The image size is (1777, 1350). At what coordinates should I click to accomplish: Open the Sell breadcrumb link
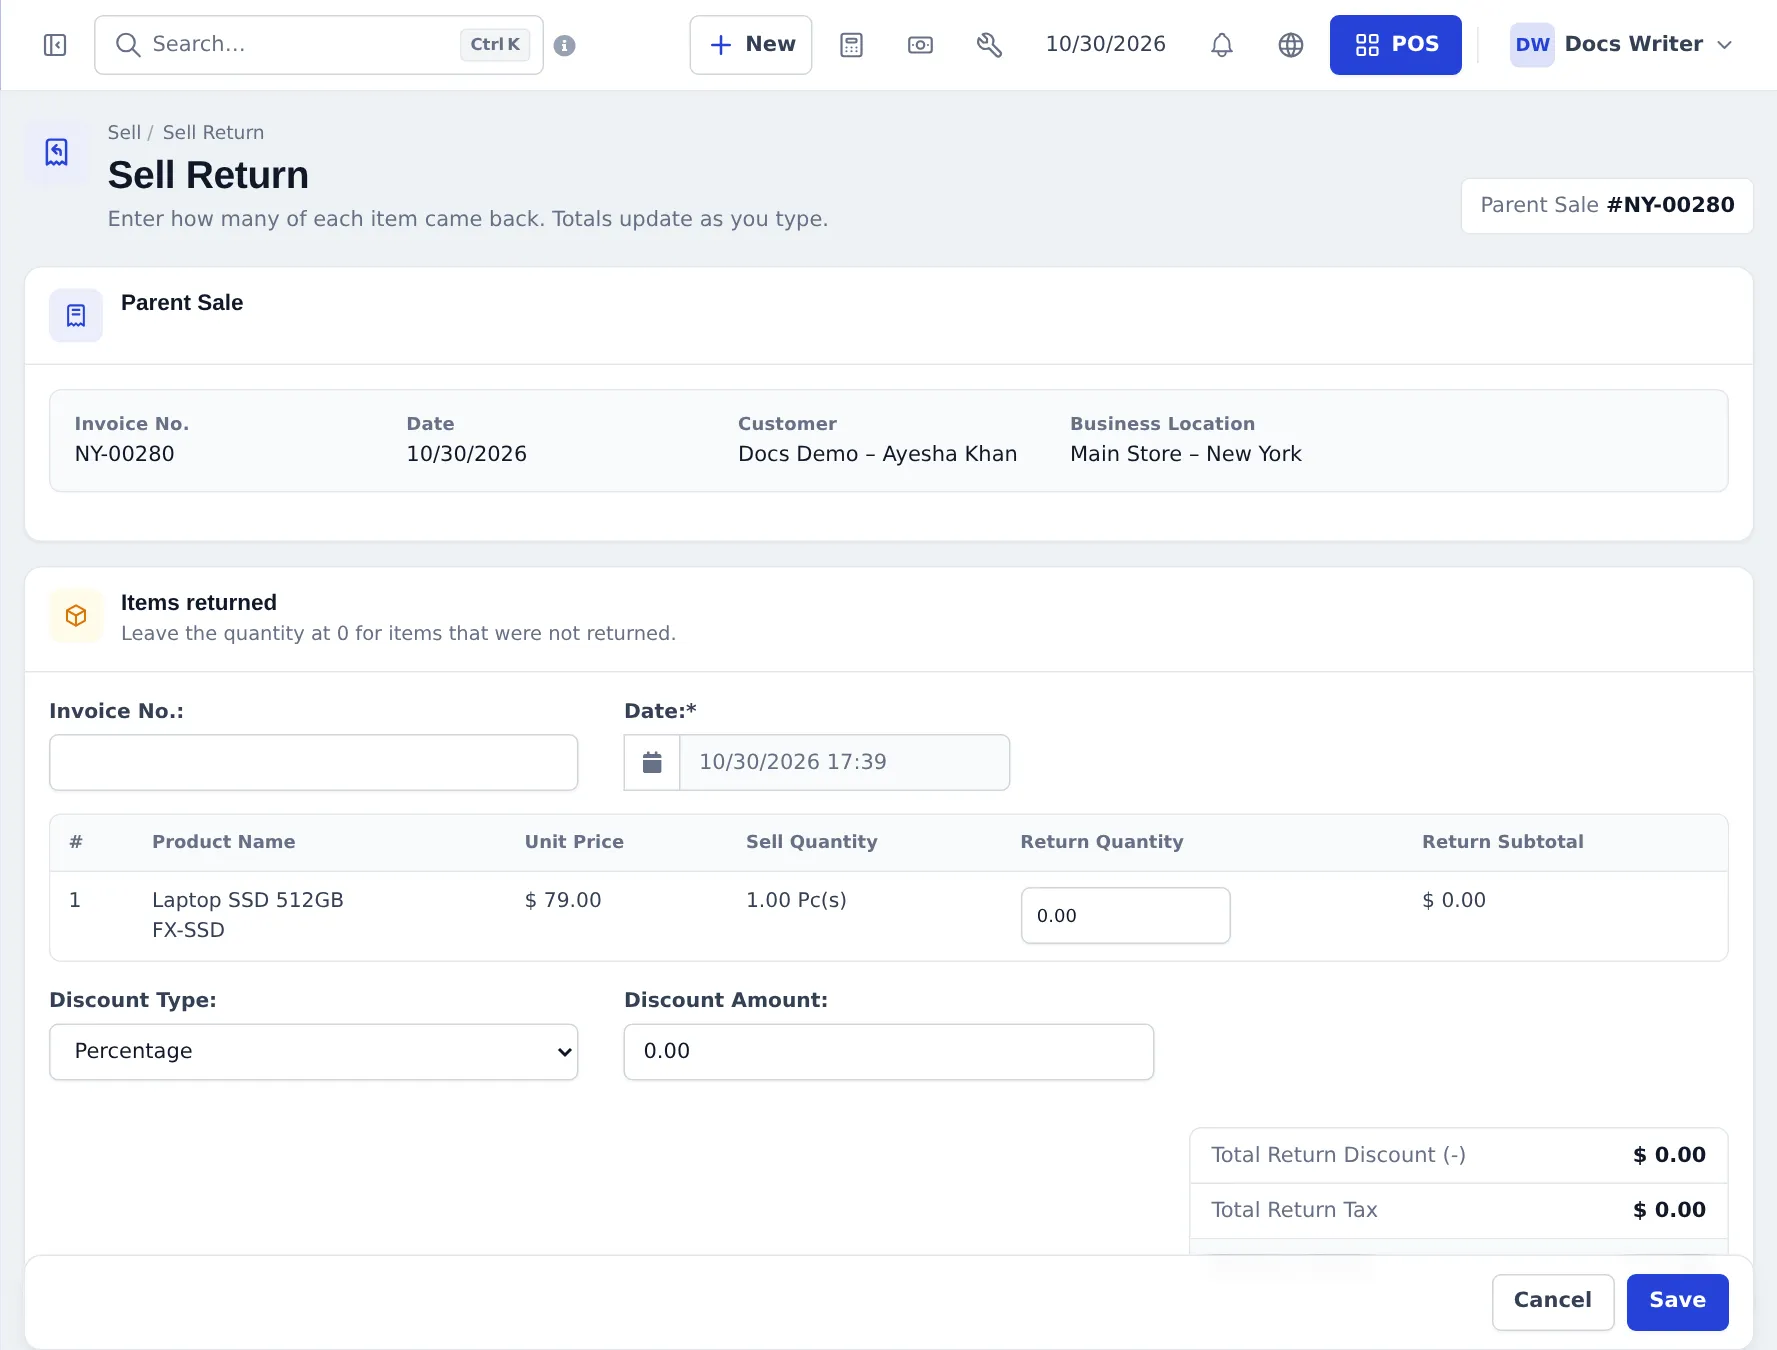(124, 133)
